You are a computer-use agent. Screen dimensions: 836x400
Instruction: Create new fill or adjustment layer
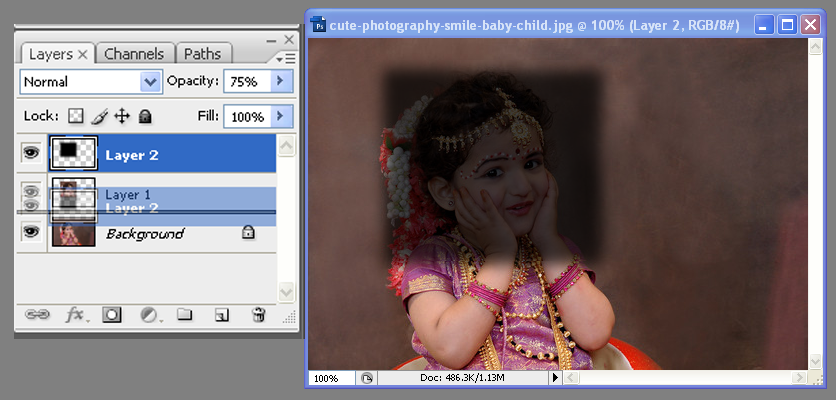[149, 314]
